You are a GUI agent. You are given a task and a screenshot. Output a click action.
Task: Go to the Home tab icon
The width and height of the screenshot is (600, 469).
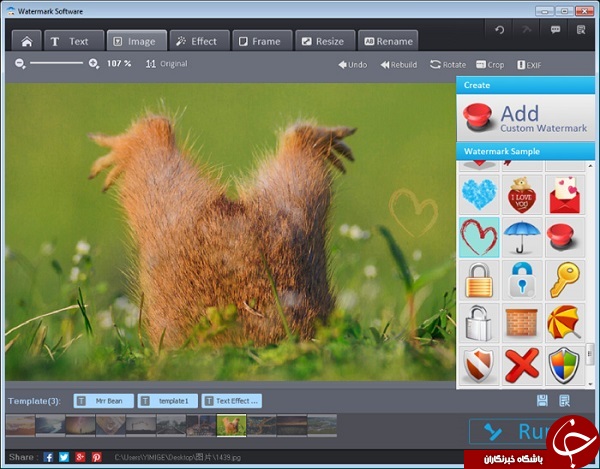coord(27,41)
